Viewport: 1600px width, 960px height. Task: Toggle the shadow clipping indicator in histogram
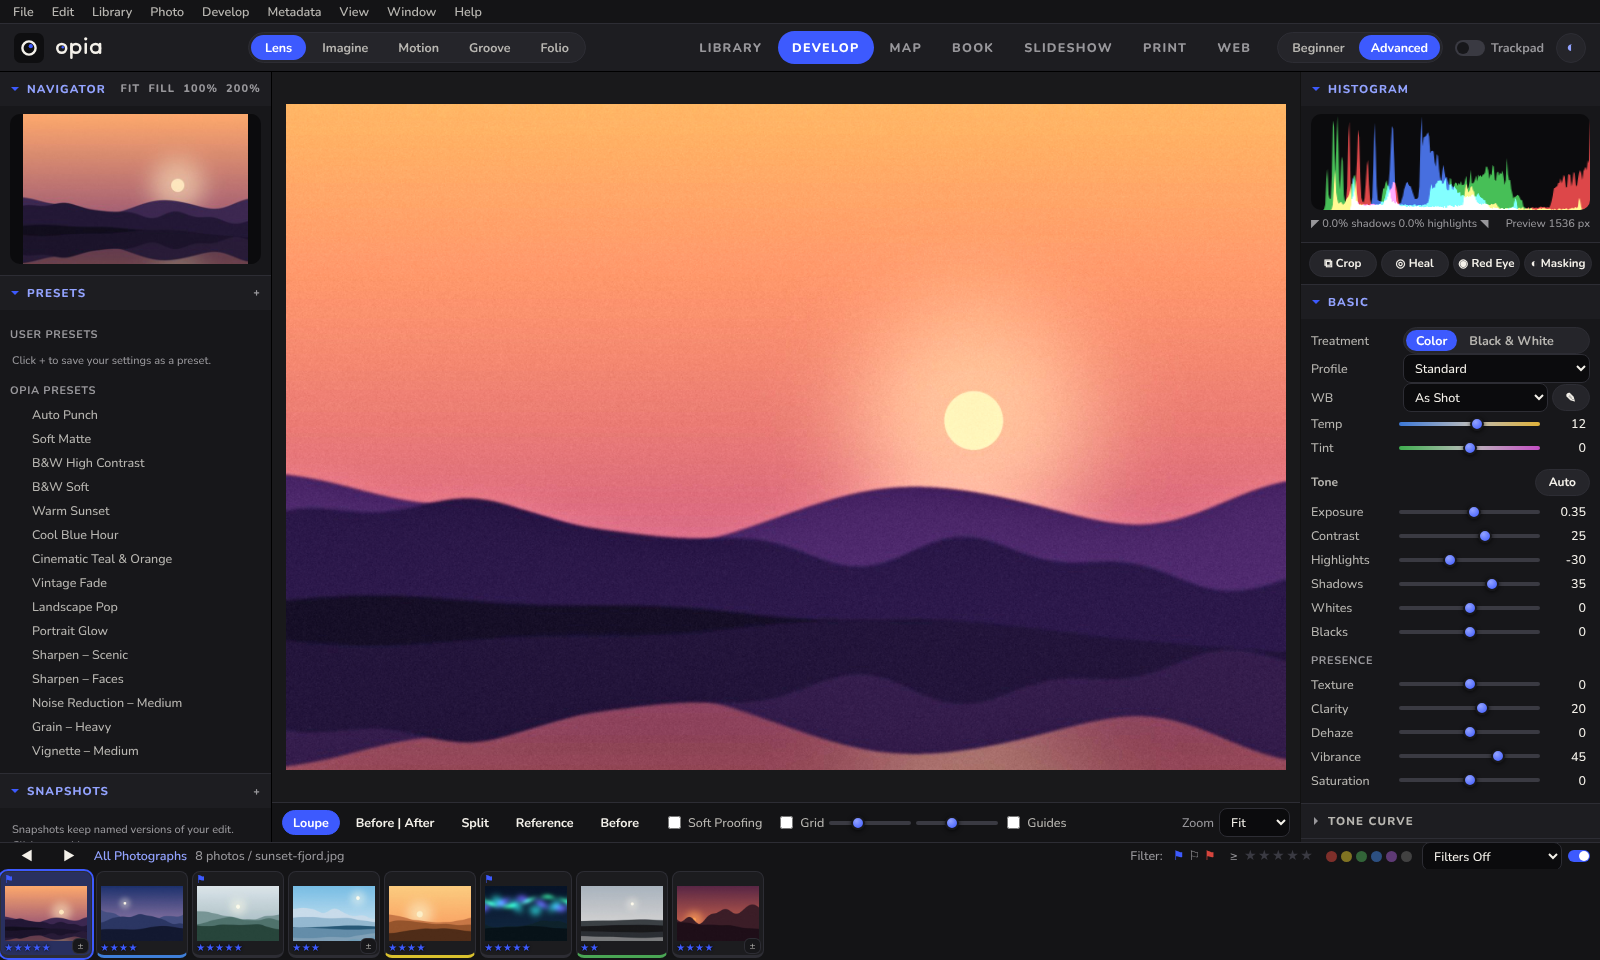(x=1315, y=224)
